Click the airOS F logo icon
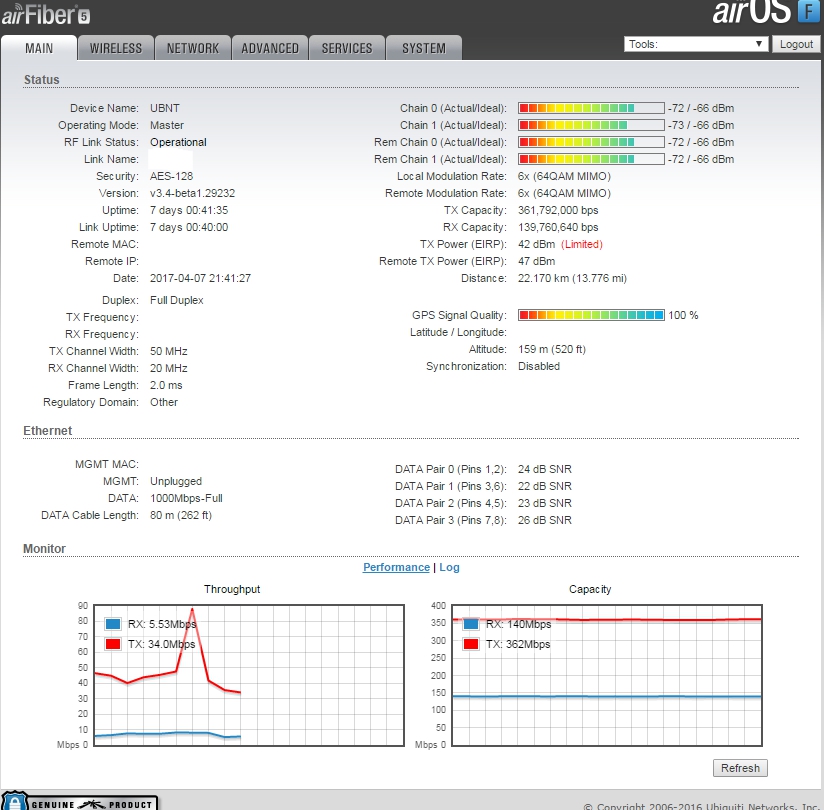 807,12
